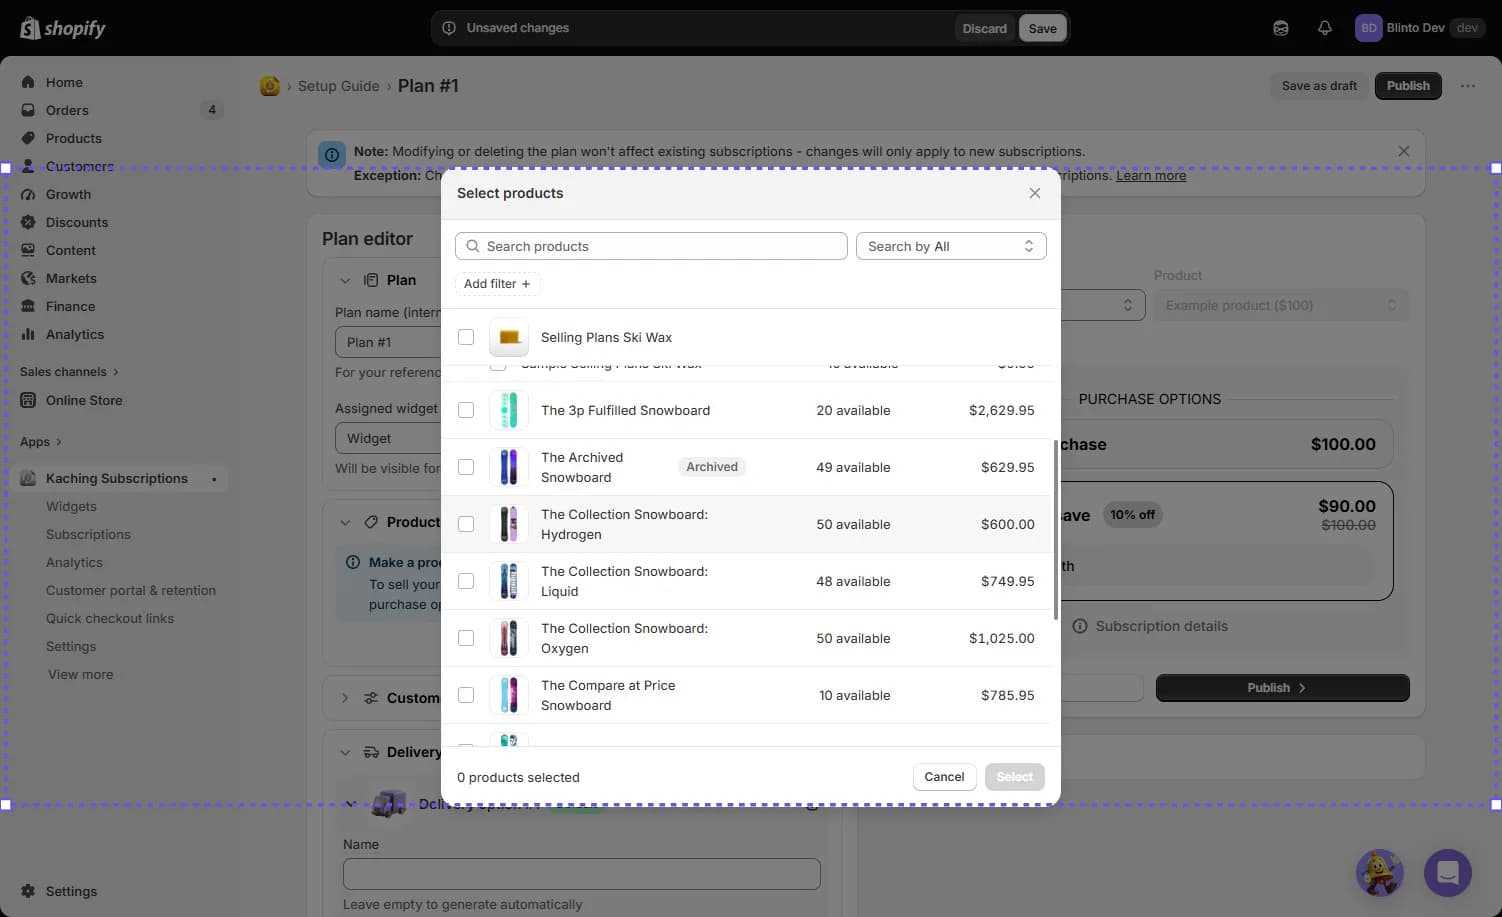Close the Select products dialog
This screenshot has width=1502, height=917.
coord(1035,193)
